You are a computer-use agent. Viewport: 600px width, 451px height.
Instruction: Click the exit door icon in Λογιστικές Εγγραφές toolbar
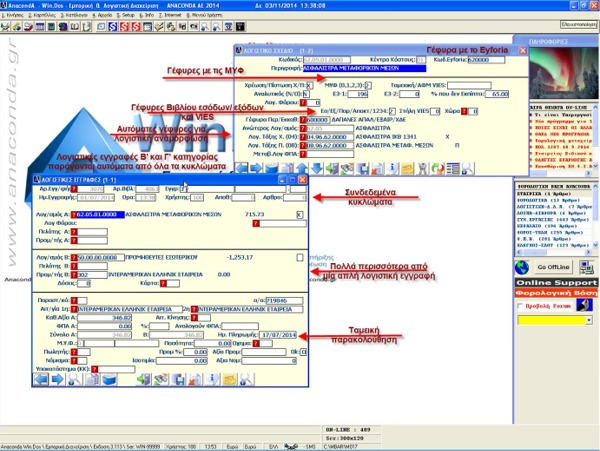(x=144, y=379)
